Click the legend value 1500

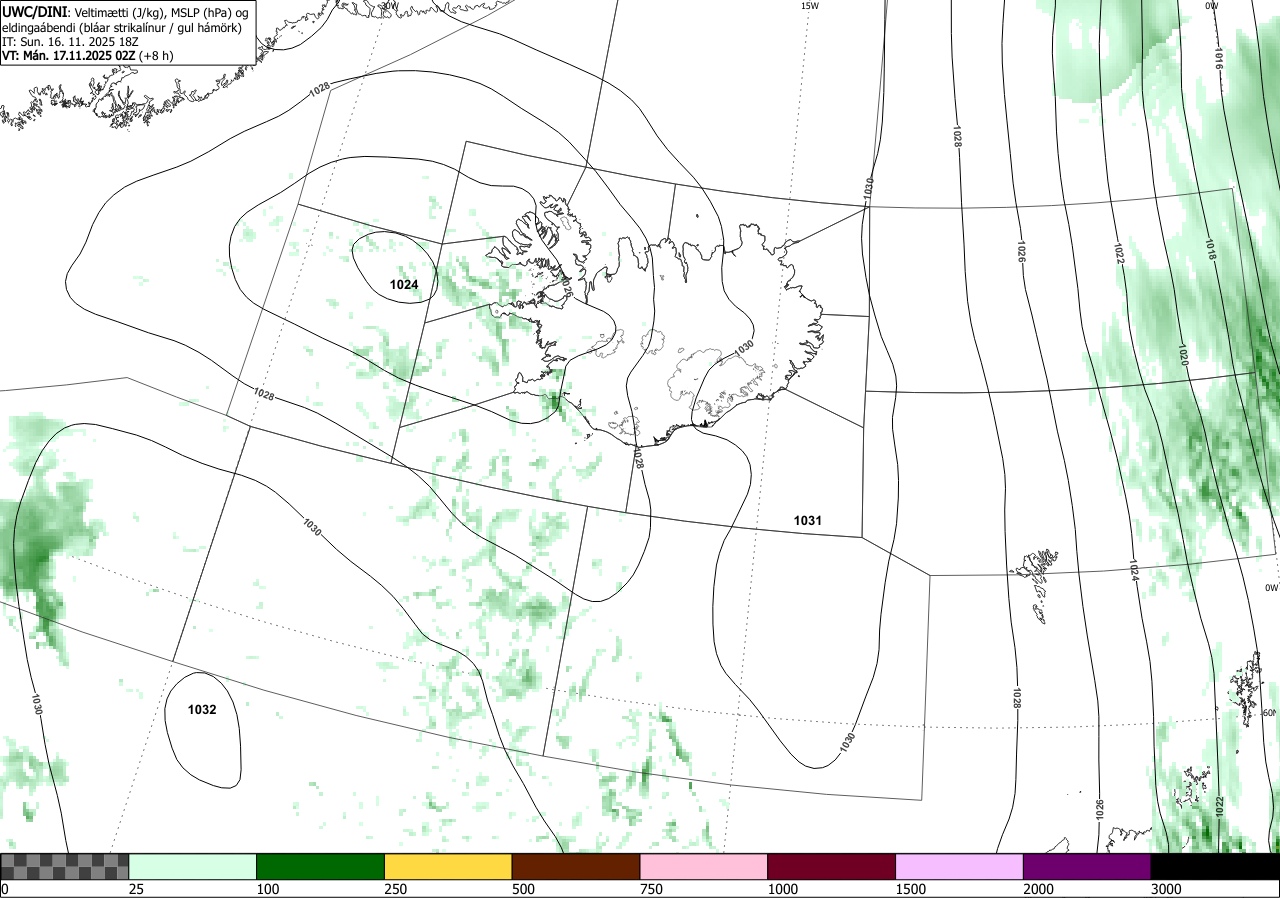910,889
